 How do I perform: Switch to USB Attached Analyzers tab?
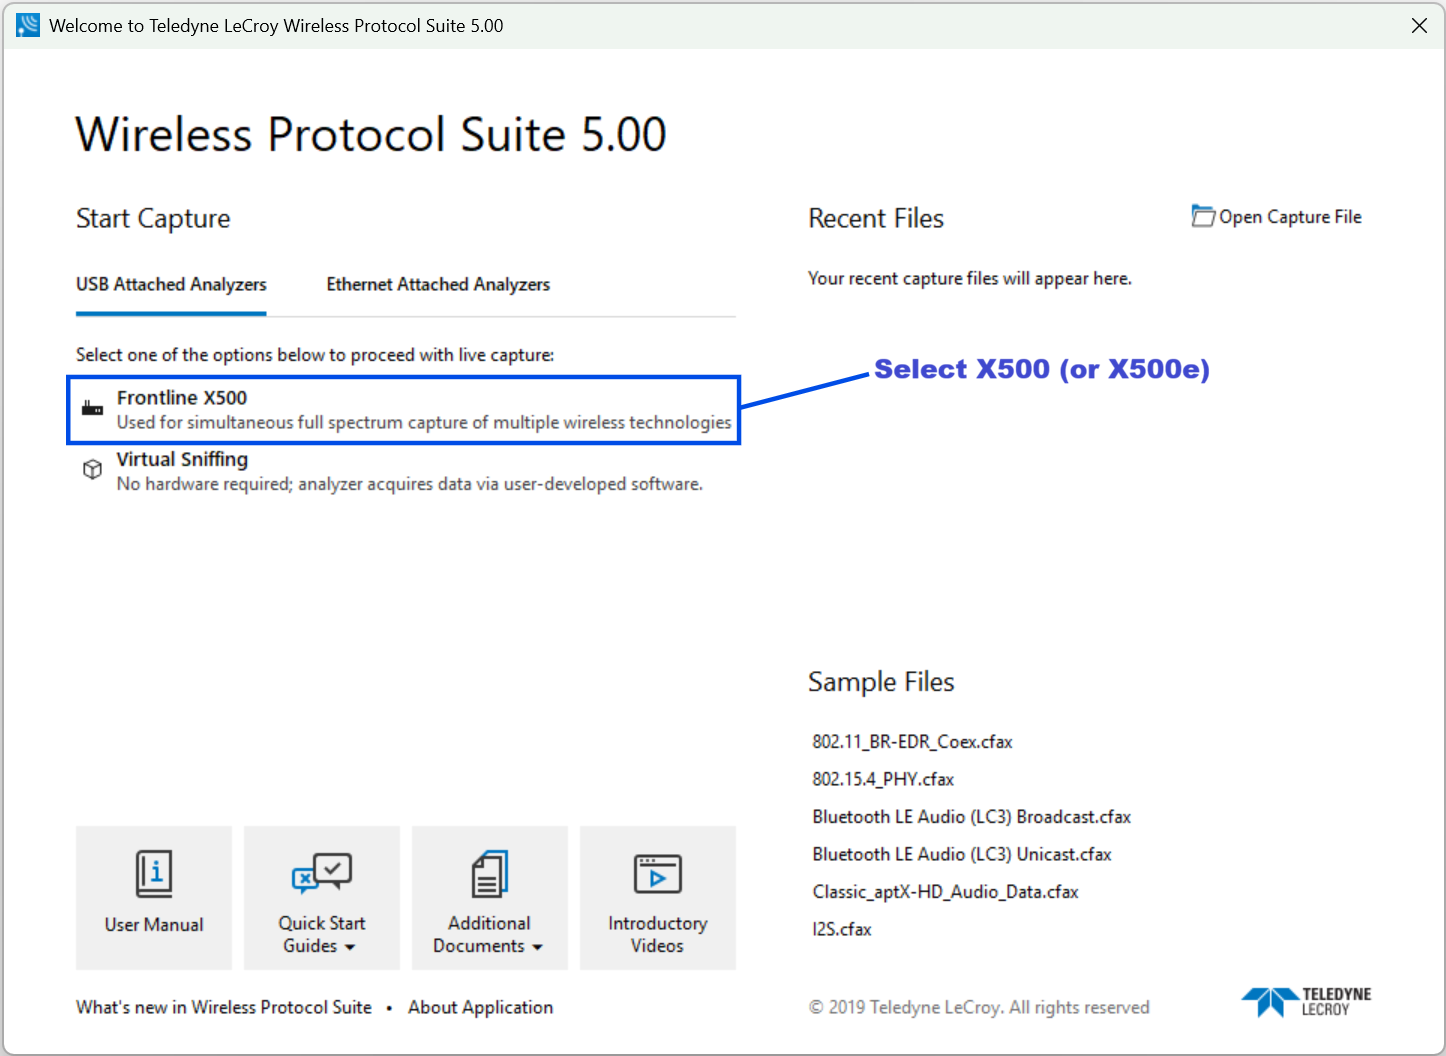[171, 285]
